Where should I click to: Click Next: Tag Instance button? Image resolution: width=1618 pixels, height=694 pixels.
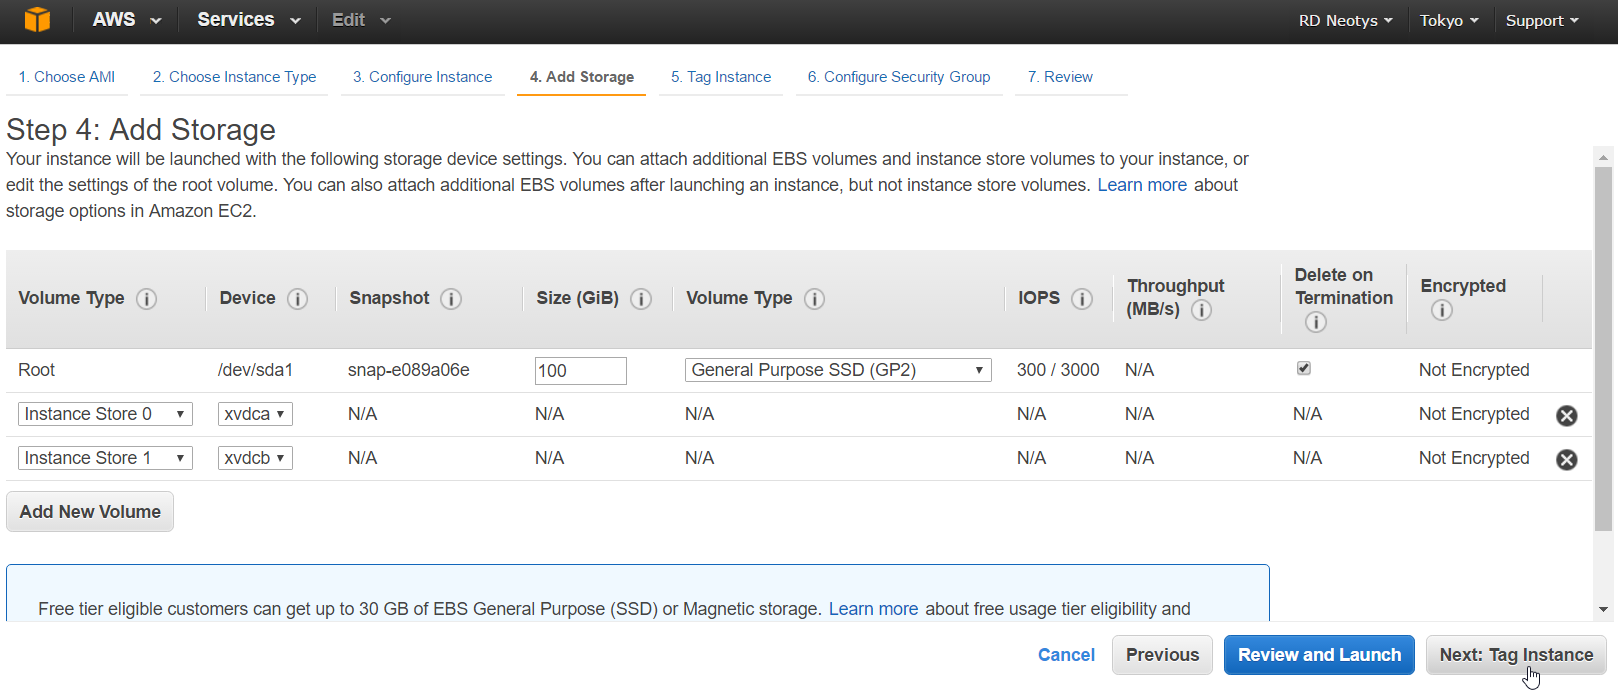point(1516,655)
